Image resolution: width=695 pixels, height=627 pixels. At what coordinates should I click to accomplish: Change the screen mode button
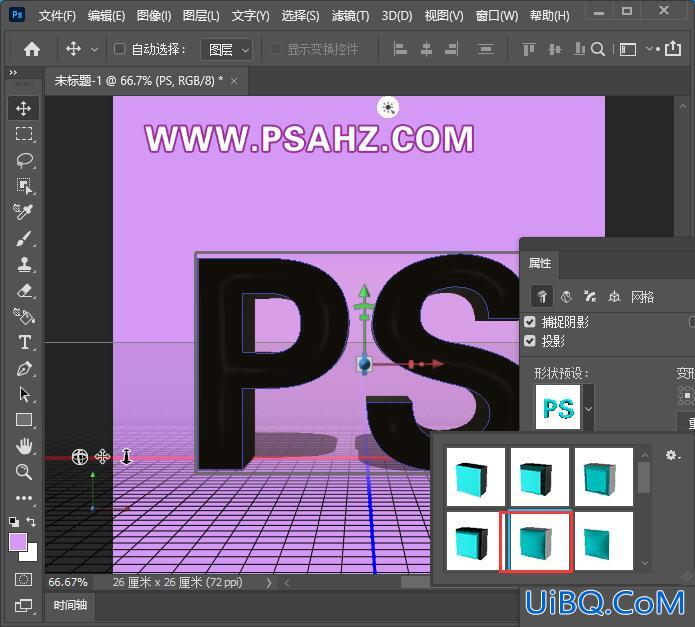click(23, 605)
